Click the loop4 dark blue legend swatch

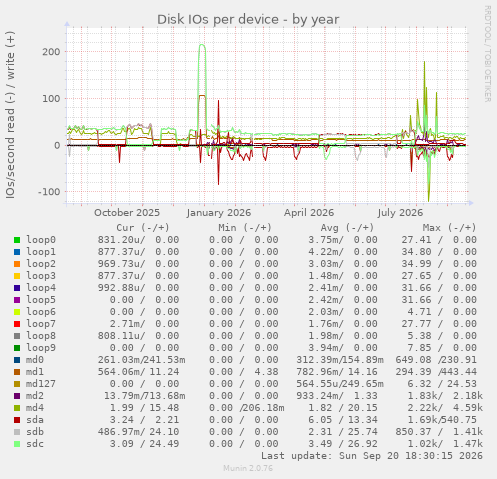(17, 288)
